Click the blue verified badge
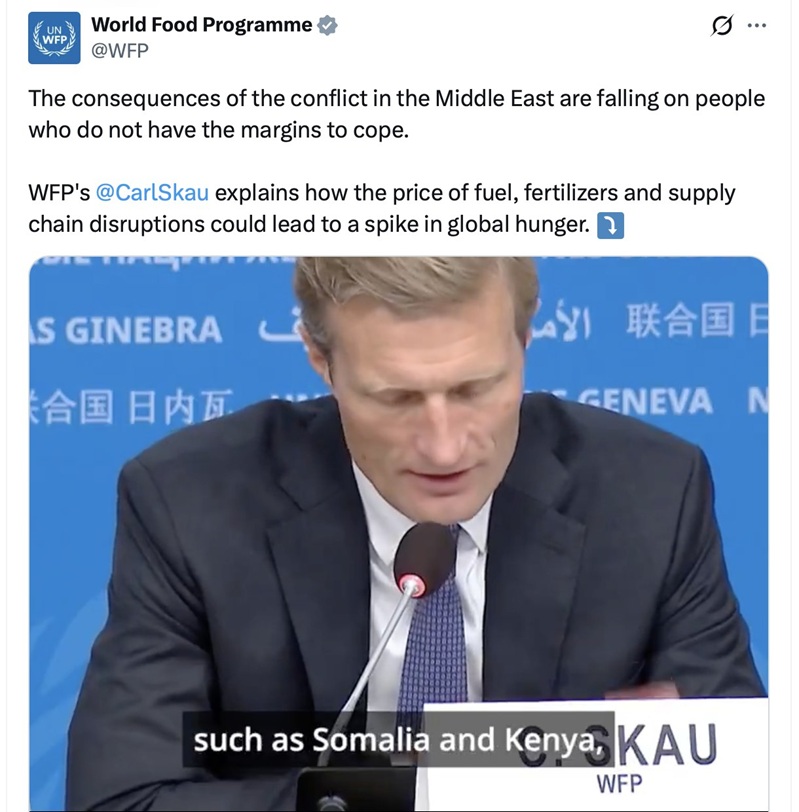The height and width of the screenshot is (812, 799). [327, 25]
